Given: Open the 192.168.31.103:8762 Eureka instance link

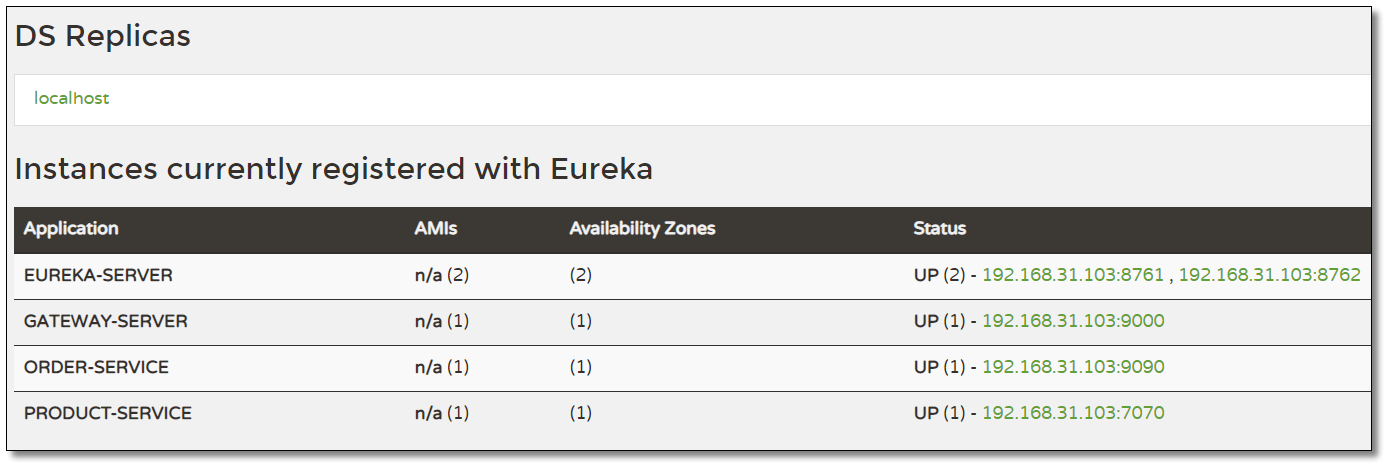Looking at the screenshot, I should [x=1269, y=275].
